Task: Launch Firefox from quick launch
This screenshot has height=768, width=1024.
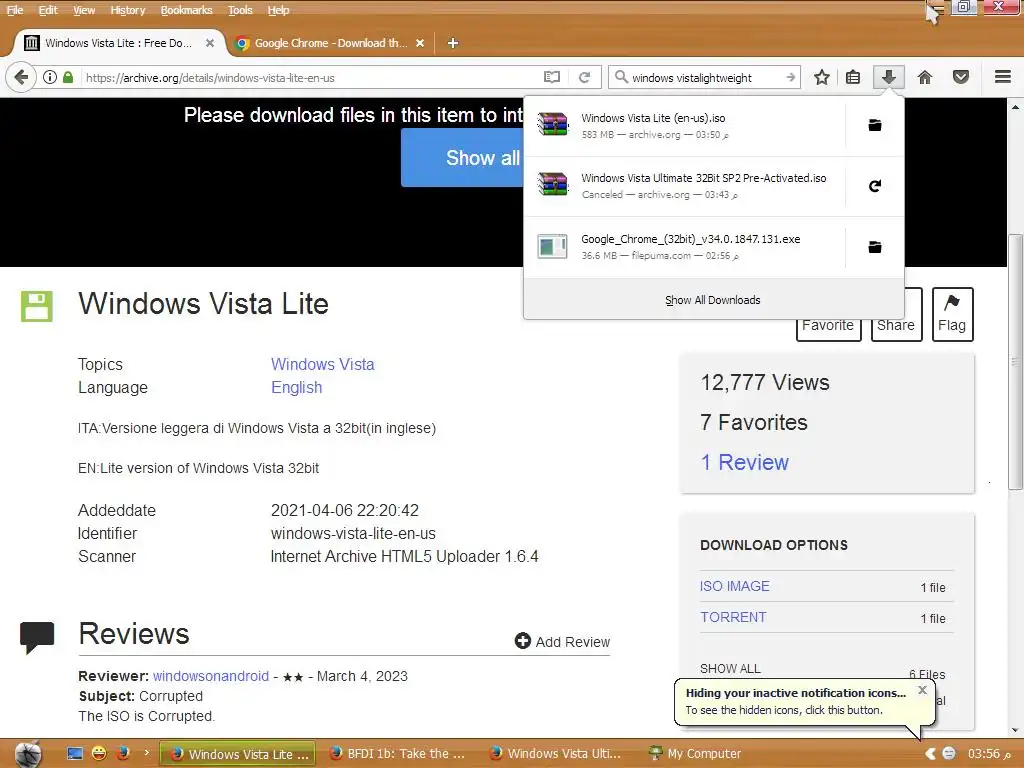Action: tap(123, 754)
